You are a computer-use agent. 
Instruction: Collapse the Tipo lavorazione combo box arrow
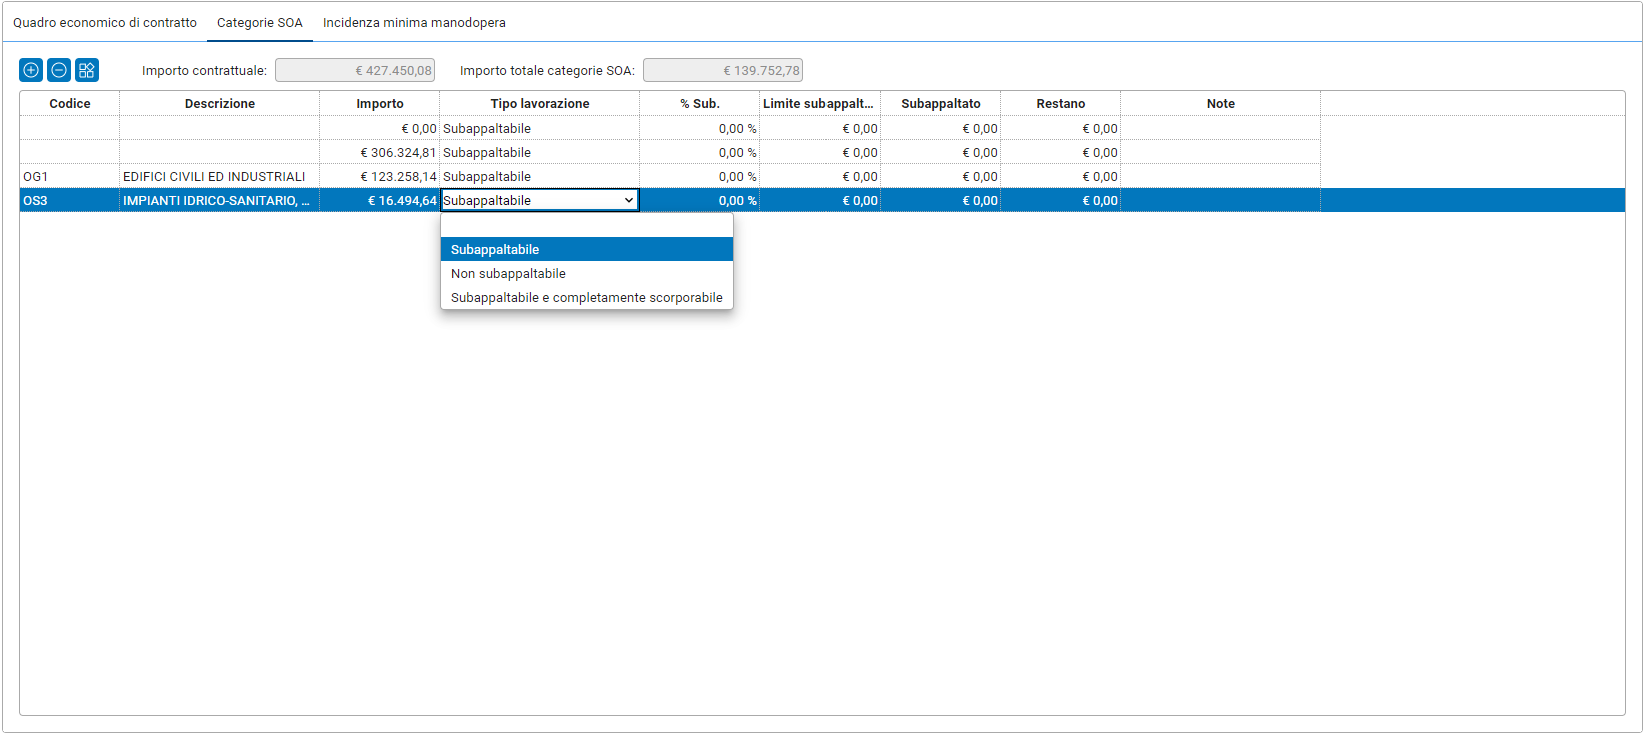pos(629,201)
